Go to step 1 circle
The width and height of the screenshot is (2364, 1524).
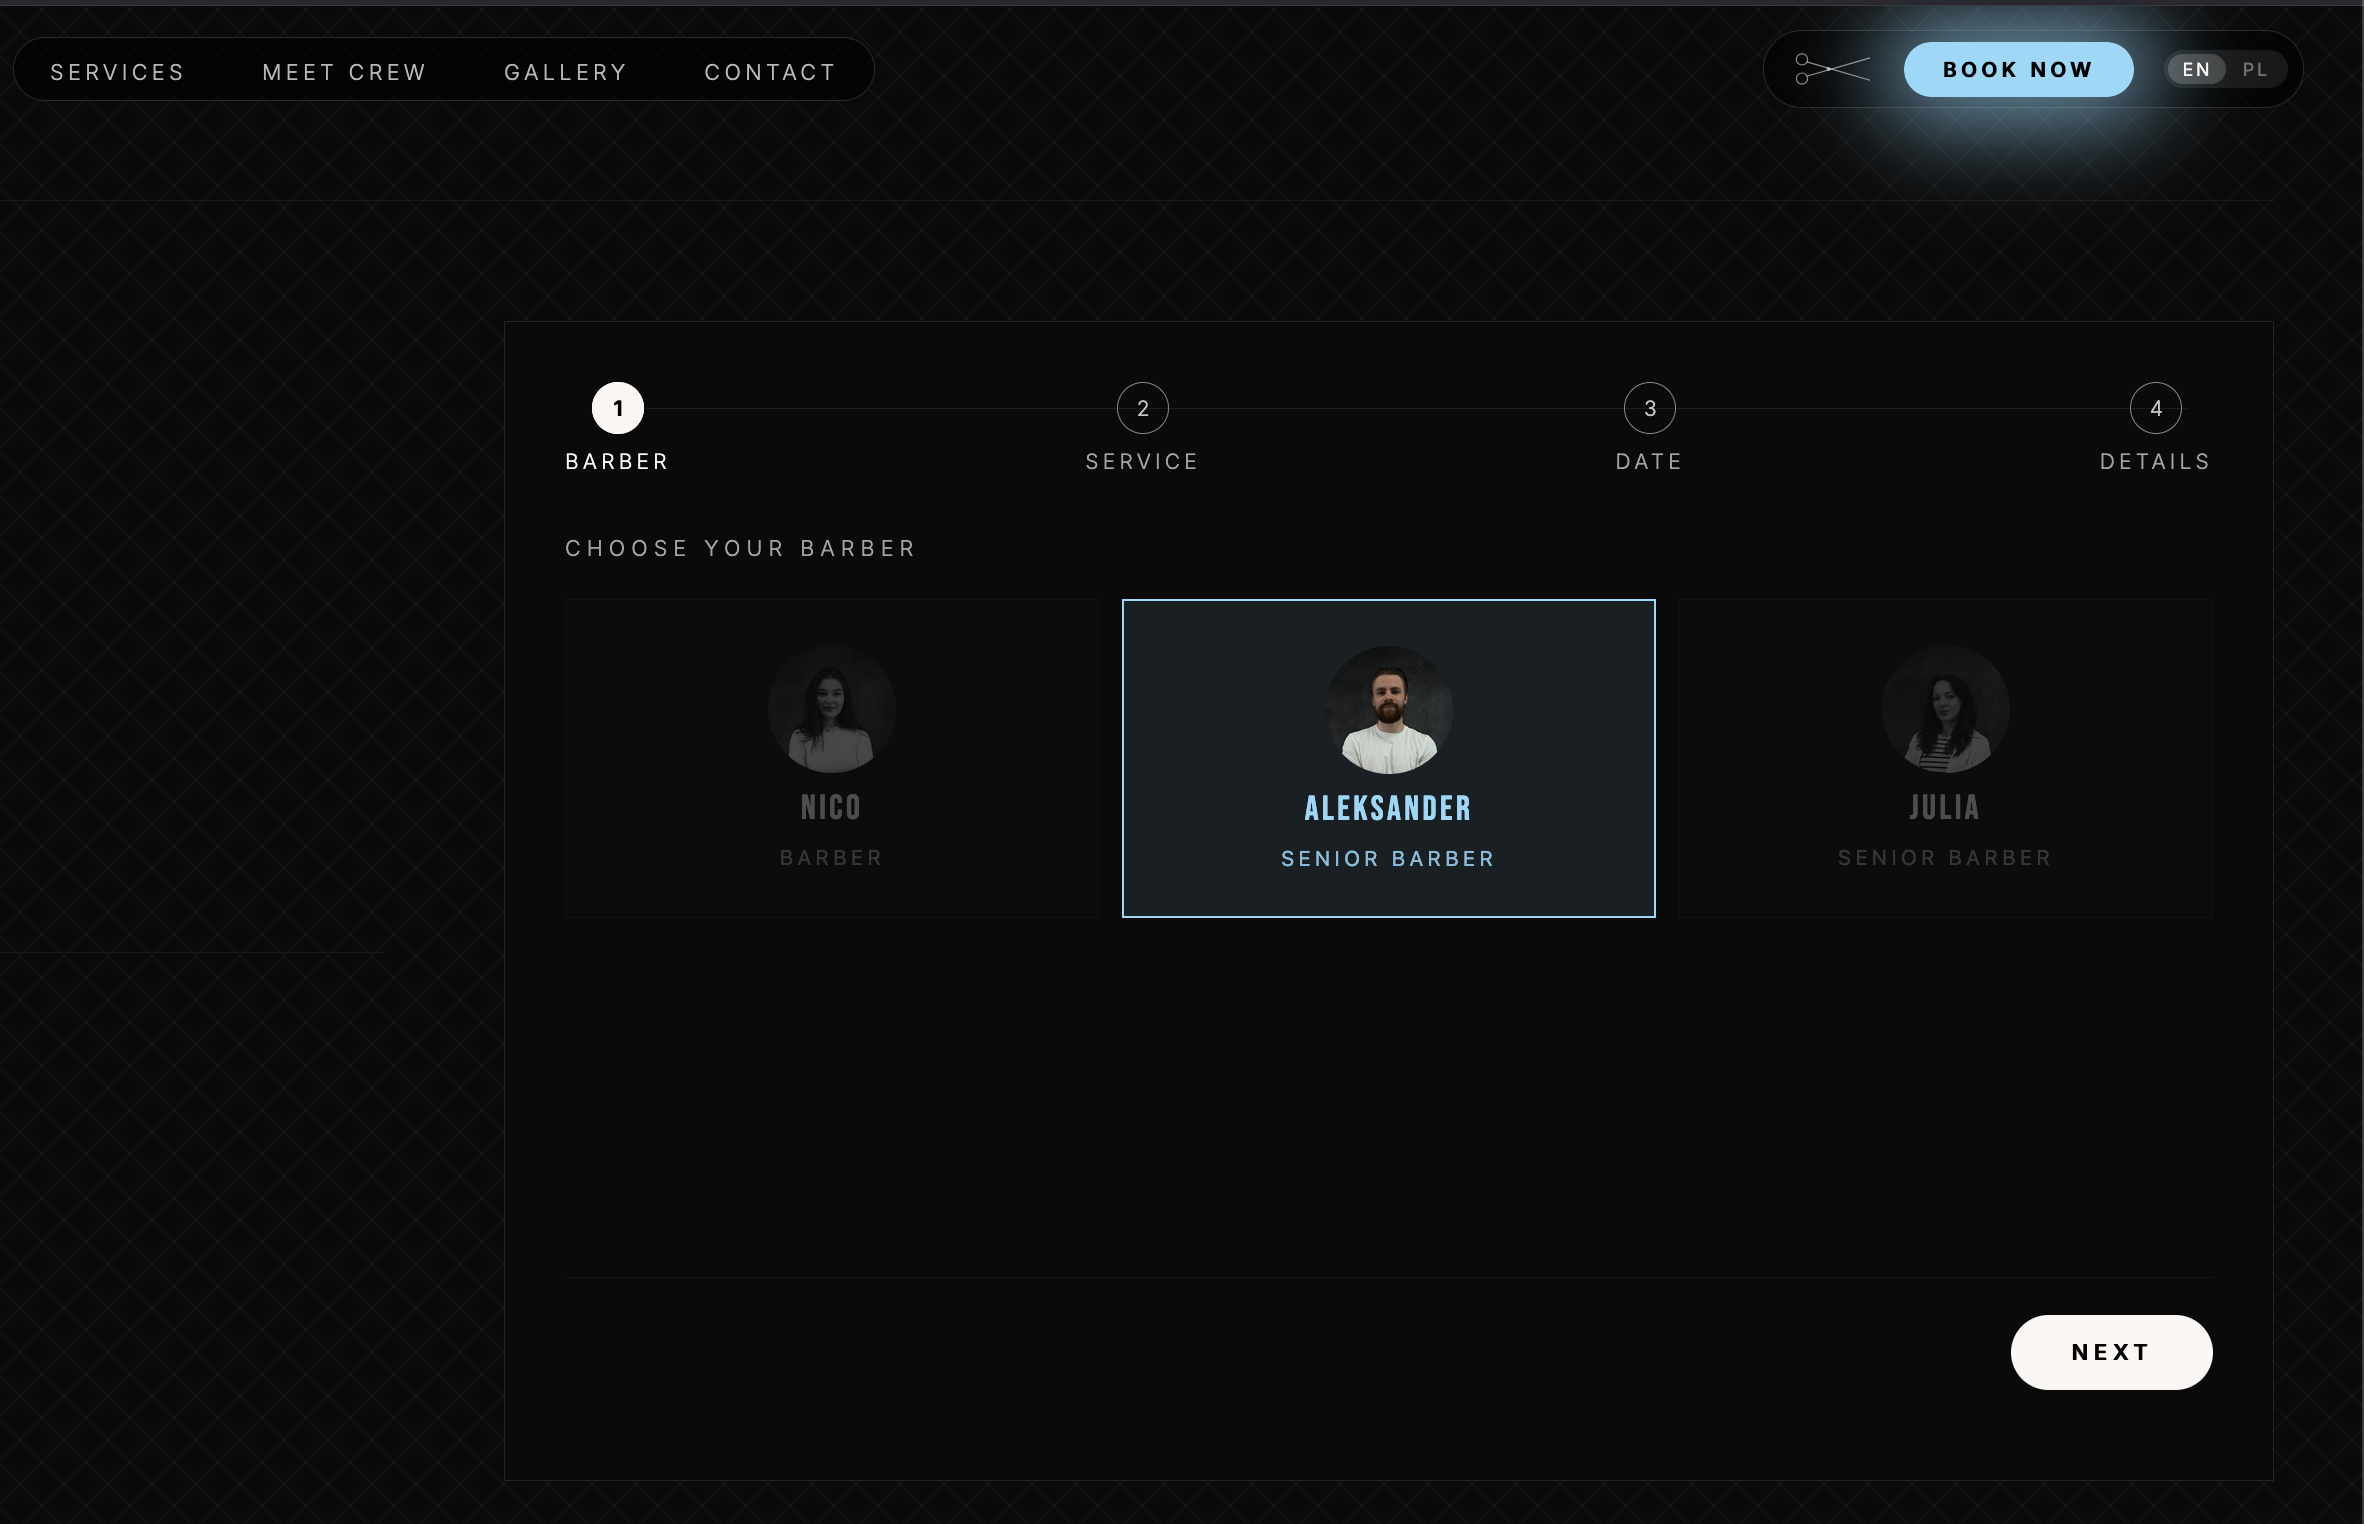coord(618,408)
